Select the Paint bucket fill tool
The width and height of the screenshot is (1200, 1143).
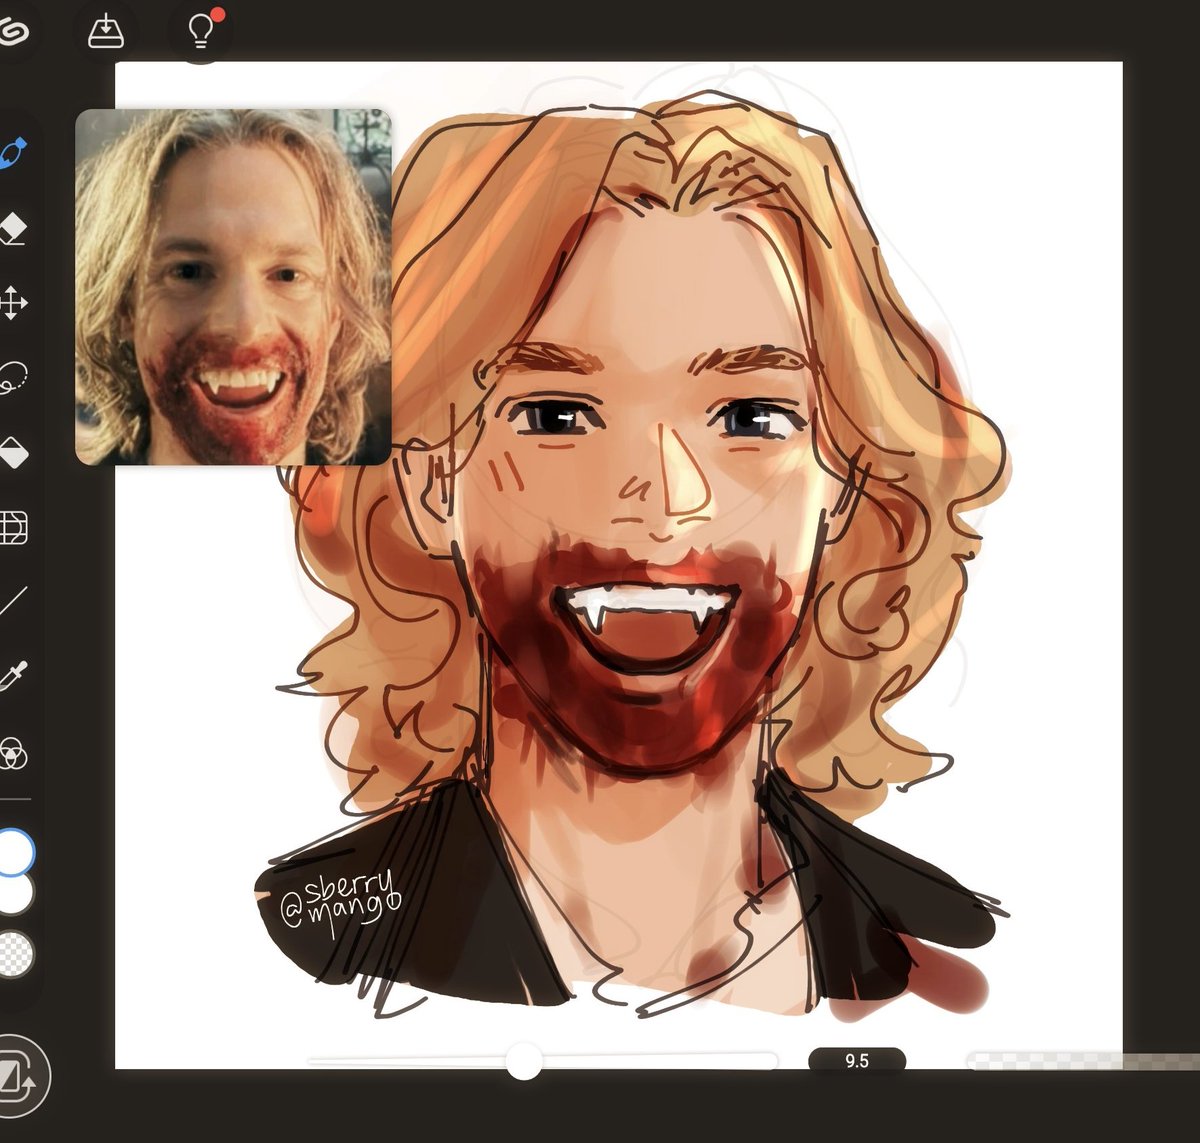(13, 452)
